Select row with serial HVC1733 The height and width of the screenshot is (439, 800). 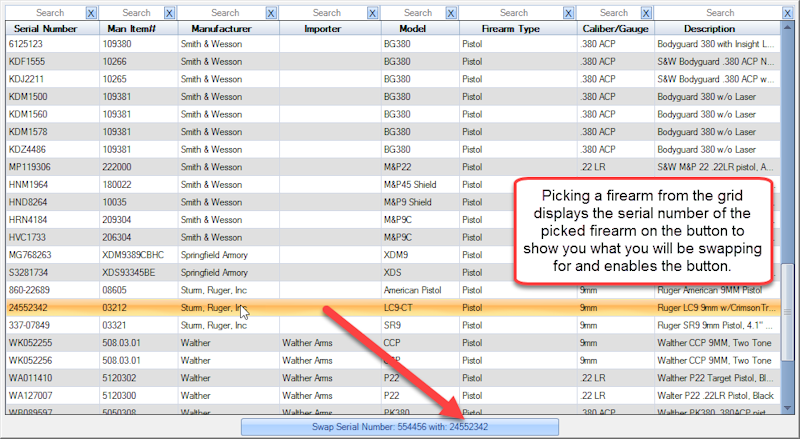(393, 237)
